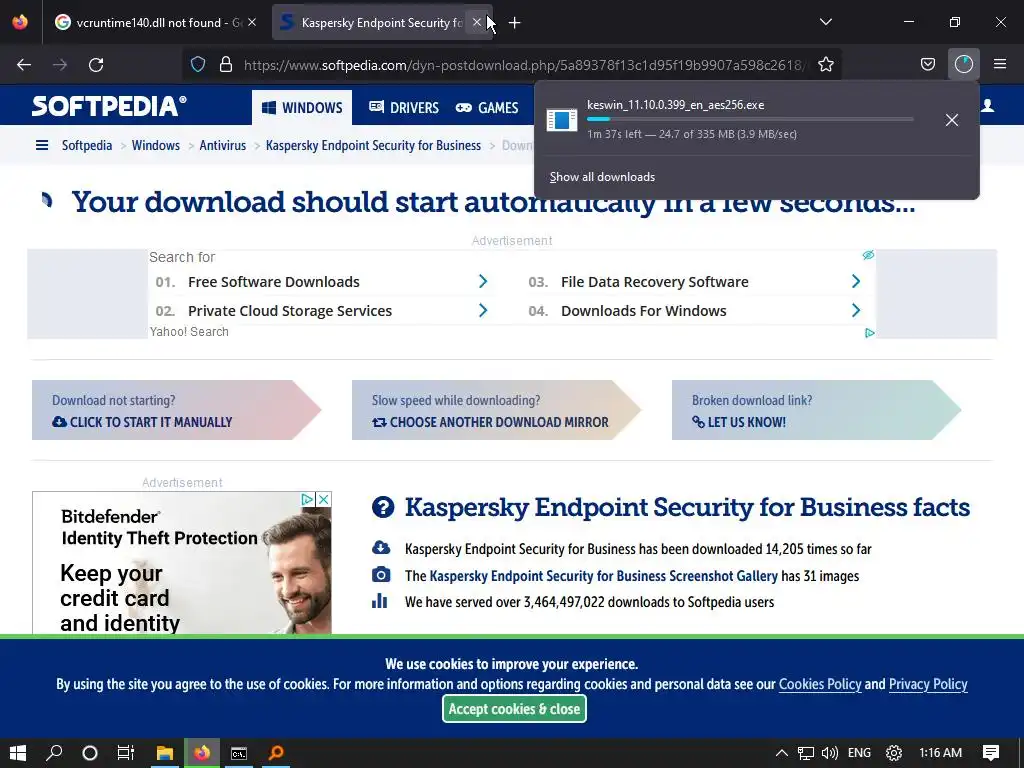
Task: Click the Softpedia logo
Action: tap(109, 106)
